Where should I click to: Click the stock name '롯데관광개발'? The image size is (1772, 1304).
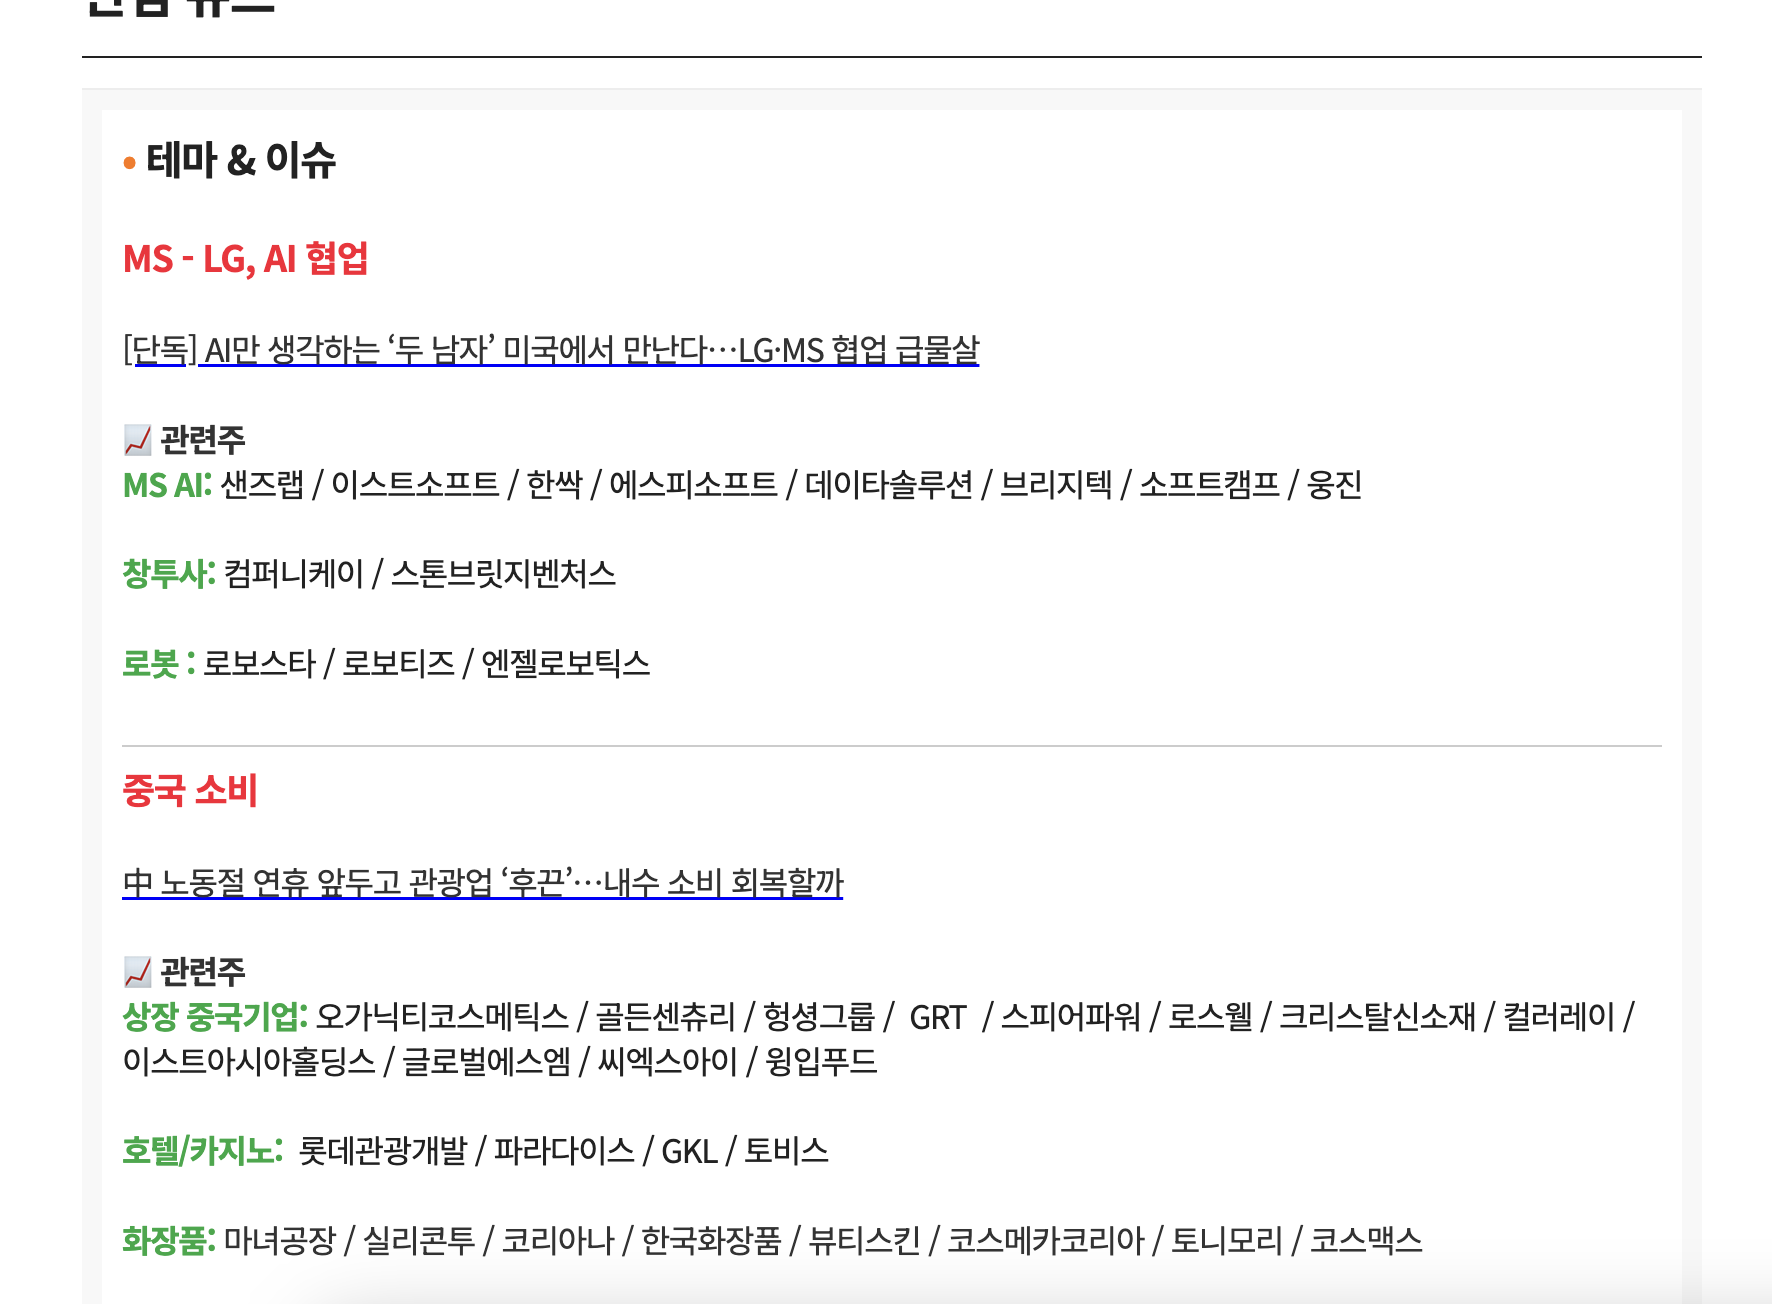tap(383, 1151)
